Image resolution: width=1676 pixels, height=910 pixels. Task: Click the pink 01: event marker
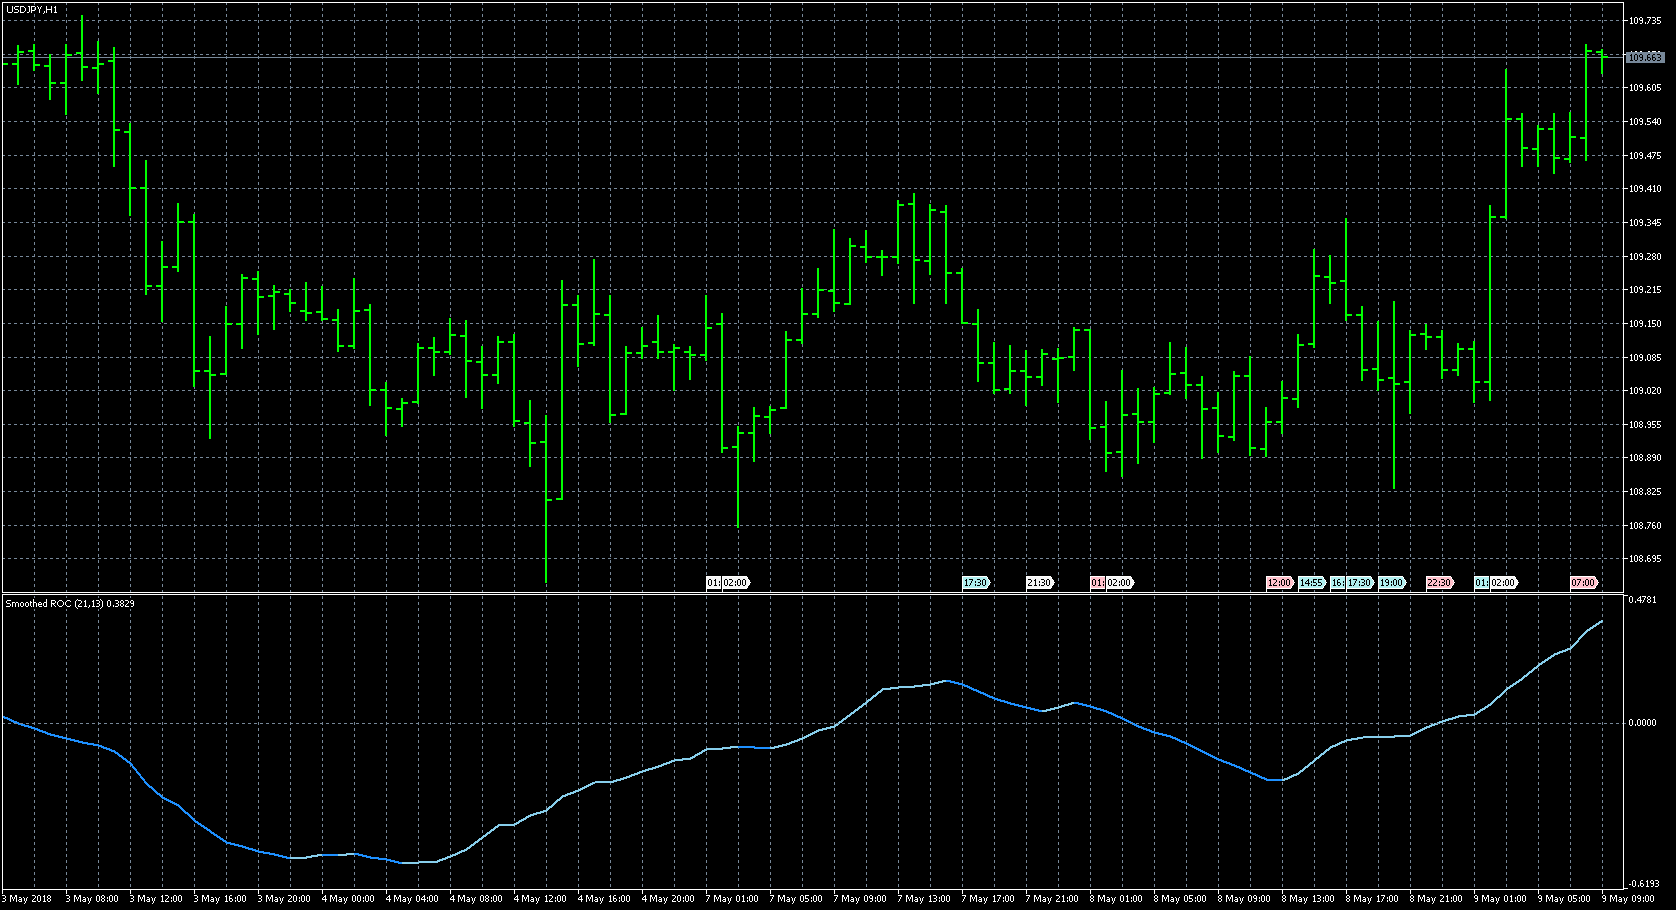pos(1097,583)
